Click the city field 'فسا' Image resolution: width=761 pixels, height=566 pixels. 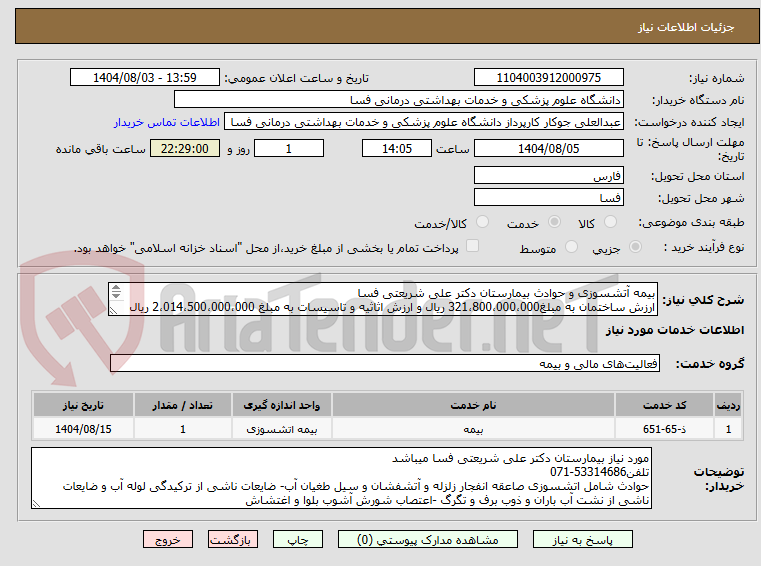tap(548, 198)
